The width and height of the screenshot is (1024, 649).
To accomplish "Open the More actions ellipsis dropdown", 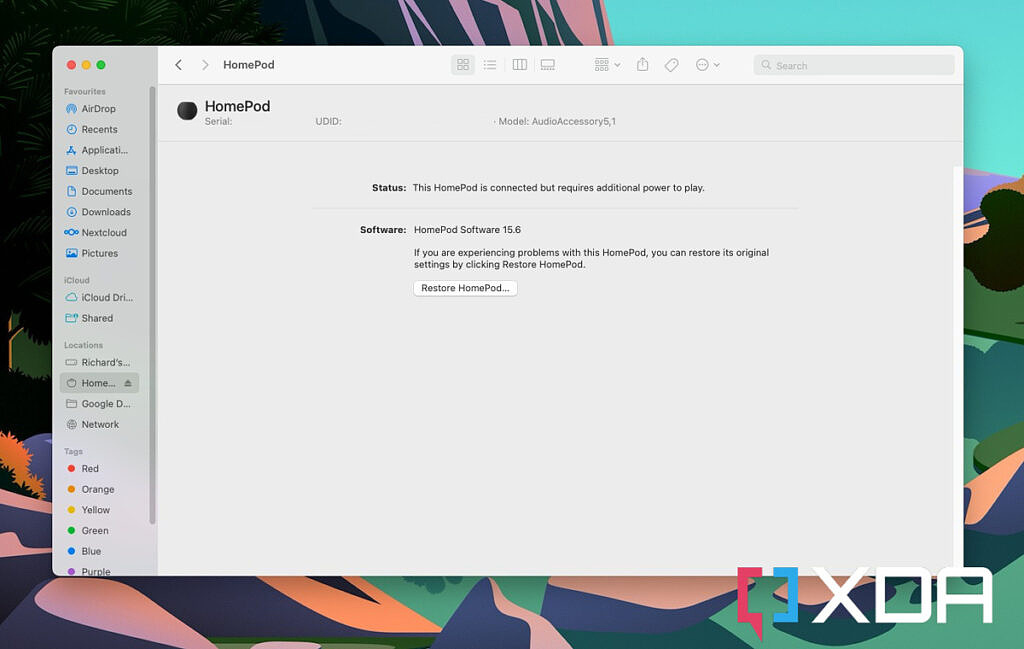I will click(x=707, y=65).
